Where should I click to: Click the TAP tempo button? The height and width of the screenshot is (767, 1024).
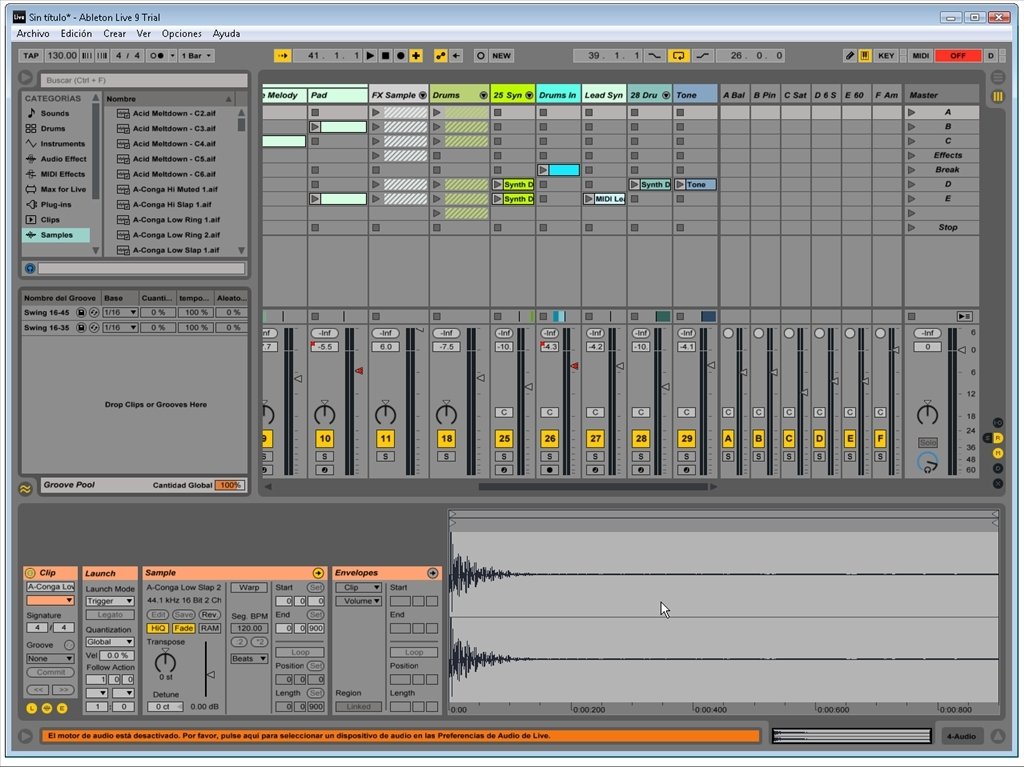31,56
